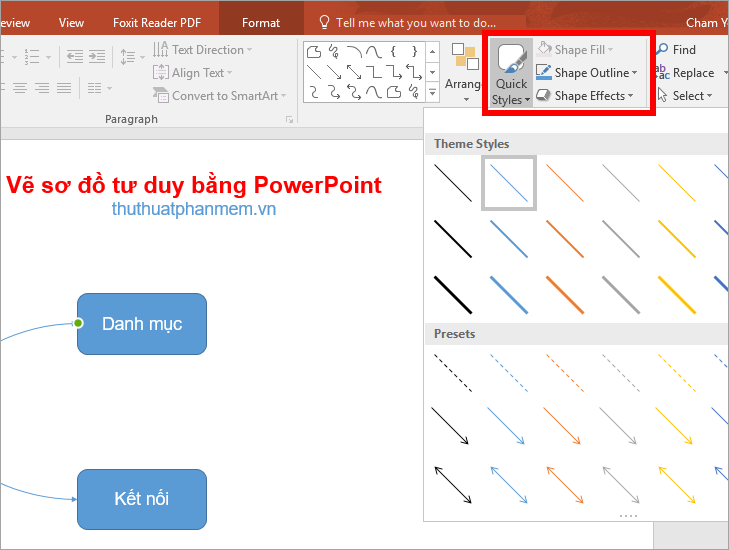This screenshot has width=729, height=550.
Task: Click the thuthuatphanmem.vn subtitle text
Action: (194, 209)
